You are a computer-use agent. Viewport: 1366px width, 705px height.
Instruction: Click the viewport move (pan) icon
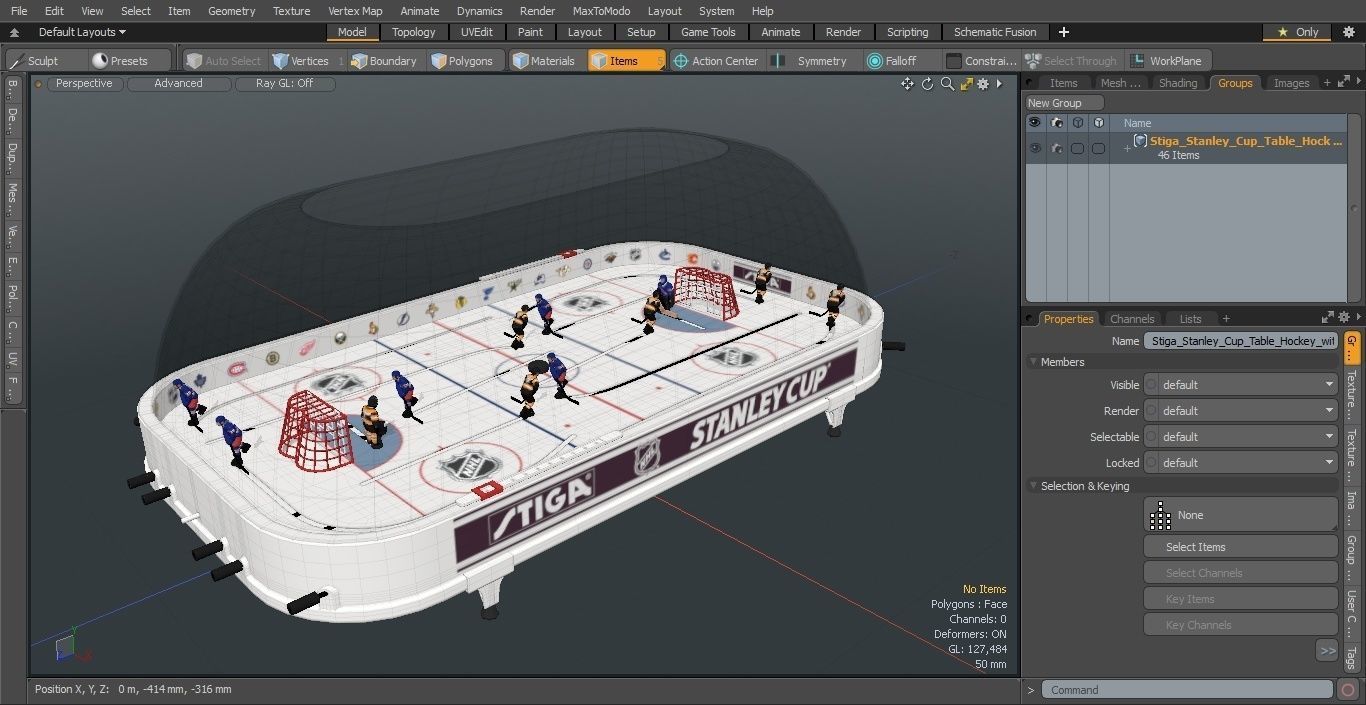907,84
